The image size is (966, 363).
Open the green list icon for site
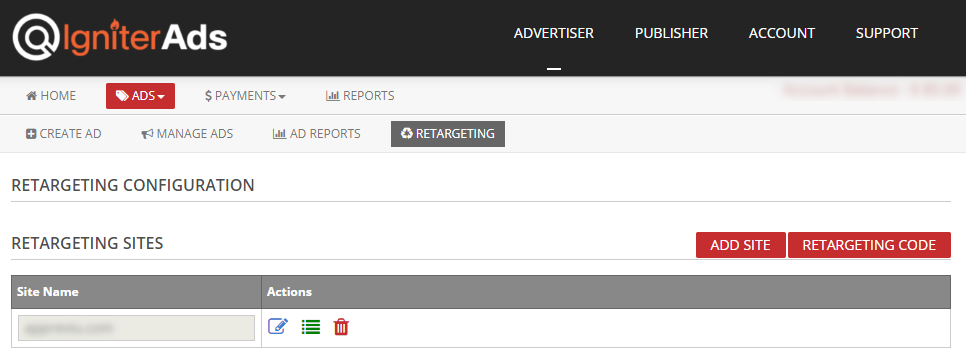click(310, 327)
